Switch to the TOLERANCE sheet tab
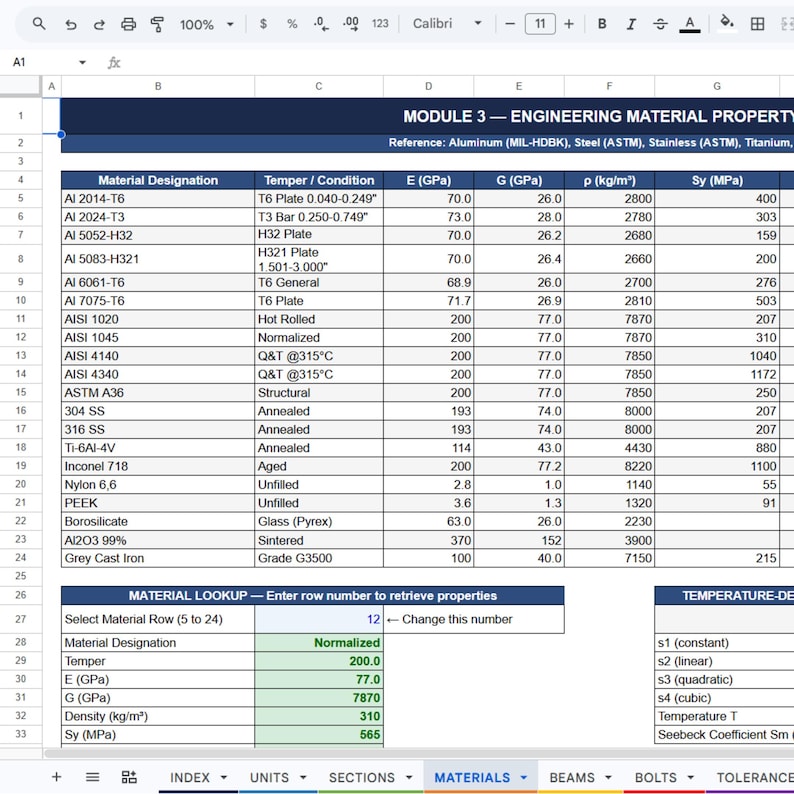This screenshot has height=794, width=794. 755,777
